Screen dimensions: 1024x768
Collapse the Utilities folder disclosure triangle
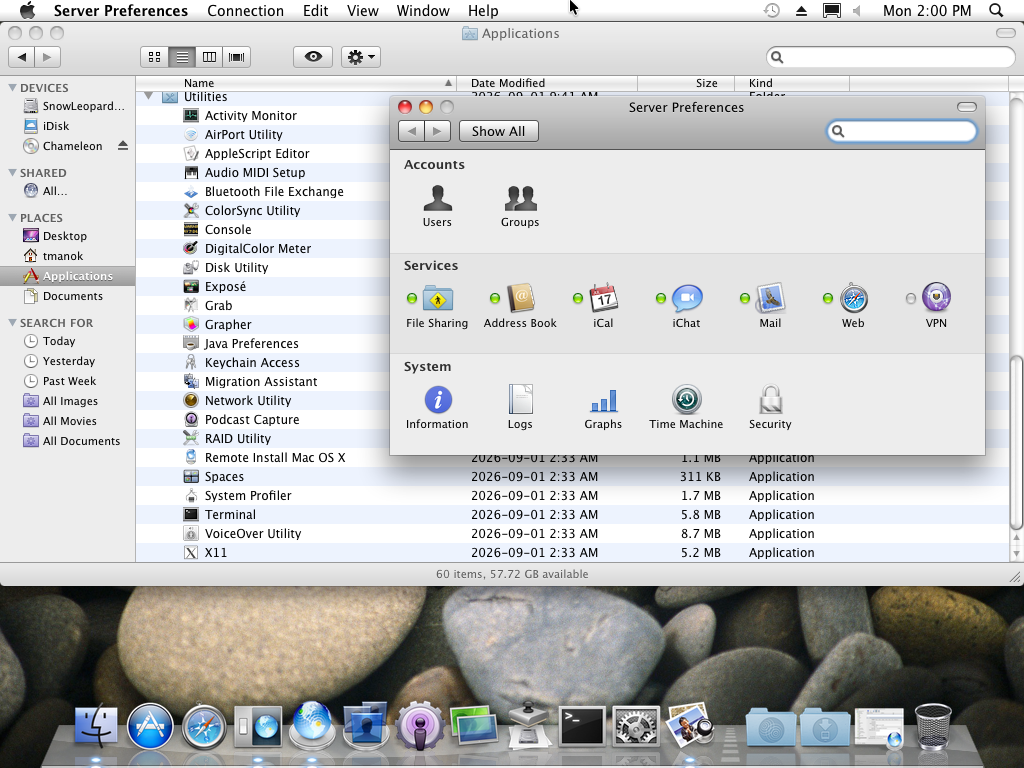pos(149,97)
